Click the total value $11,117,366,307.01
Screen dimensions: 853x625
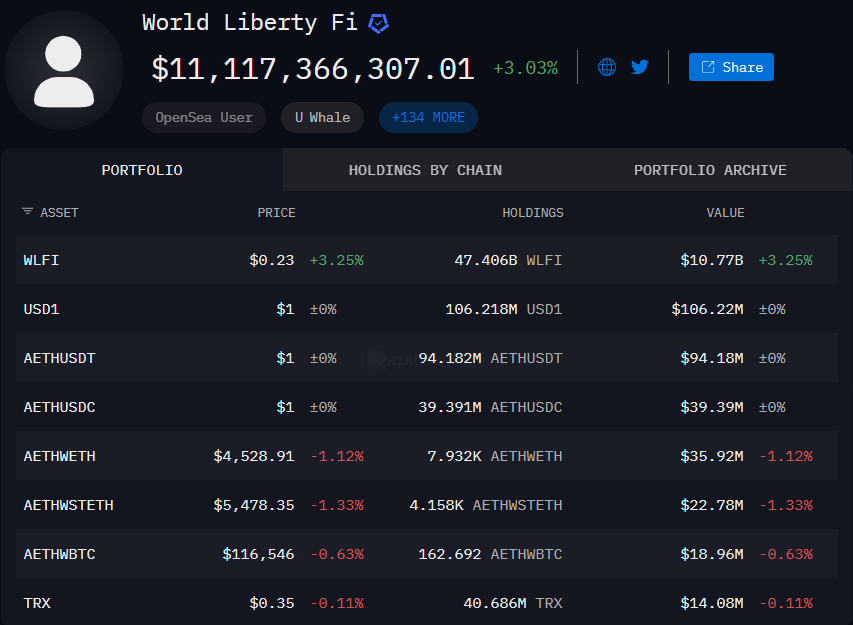pos(313,69)
